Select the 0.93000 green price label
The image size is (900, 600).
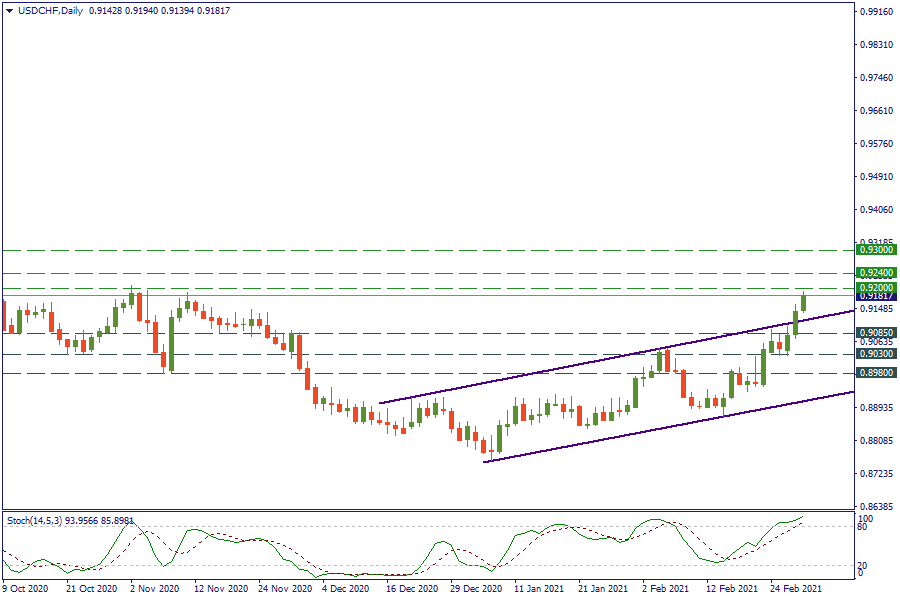[x=876, y=250]
